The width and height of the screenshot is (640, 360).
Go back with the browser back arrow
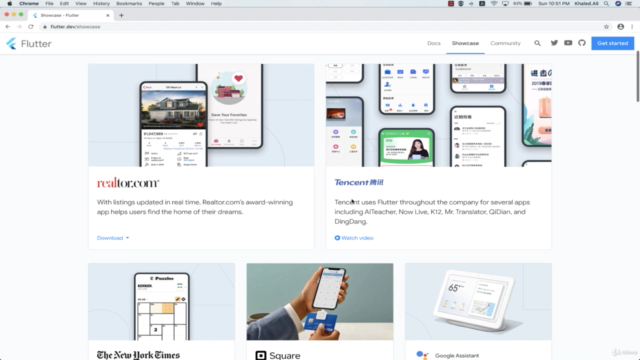[8, 27]
